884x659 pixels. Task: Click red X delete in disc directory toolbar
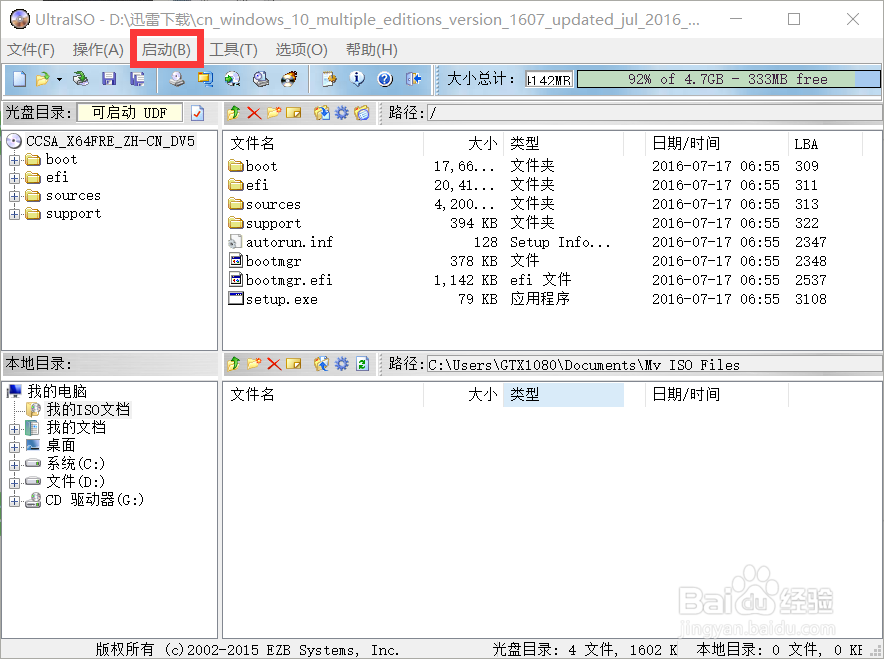pyautogui.click(x=254, y=113)
